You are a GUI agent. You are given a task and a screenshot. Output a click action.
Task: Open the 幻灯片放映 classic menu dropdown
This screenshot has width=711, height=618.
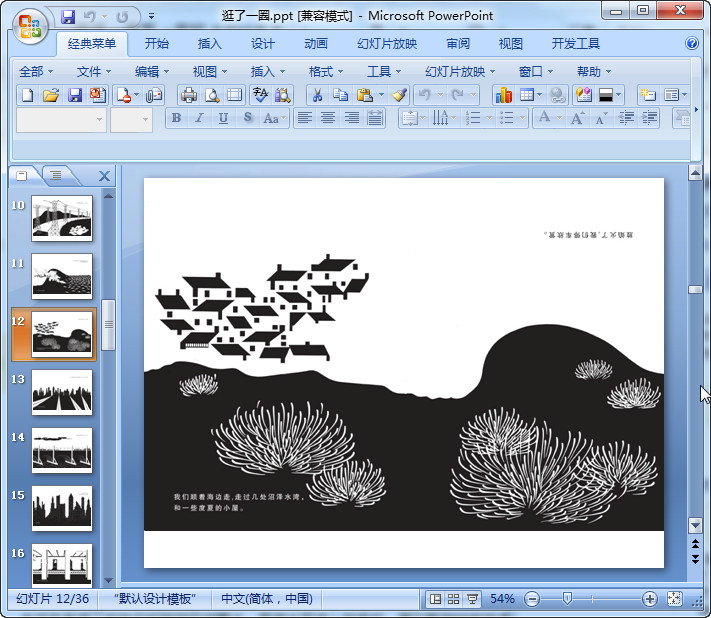click(x=460, y=72)
